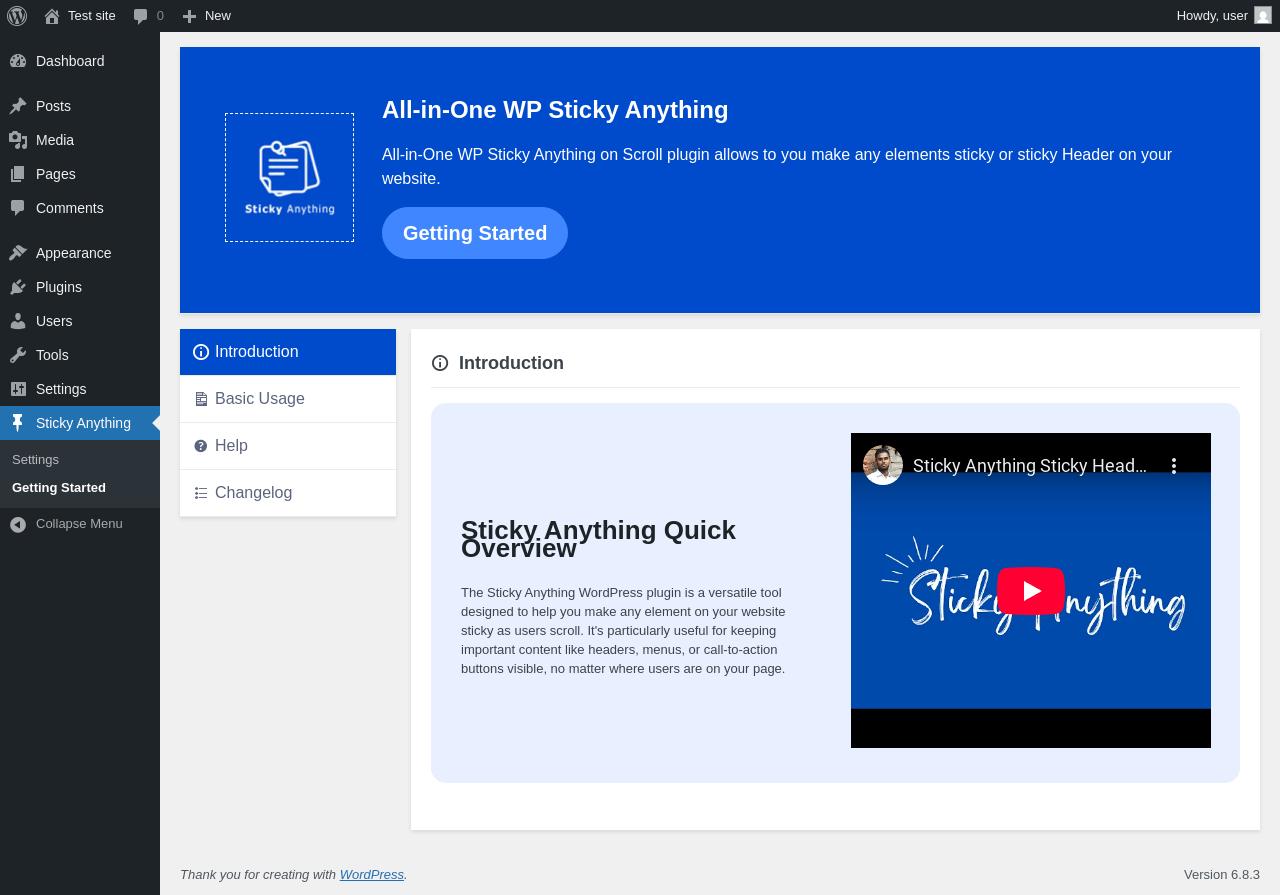The width and height of the screenshot is (1280, 895).
Task: Collapse the admin sidebar menu
Action: pyautogui.click(x=80, y=524)
